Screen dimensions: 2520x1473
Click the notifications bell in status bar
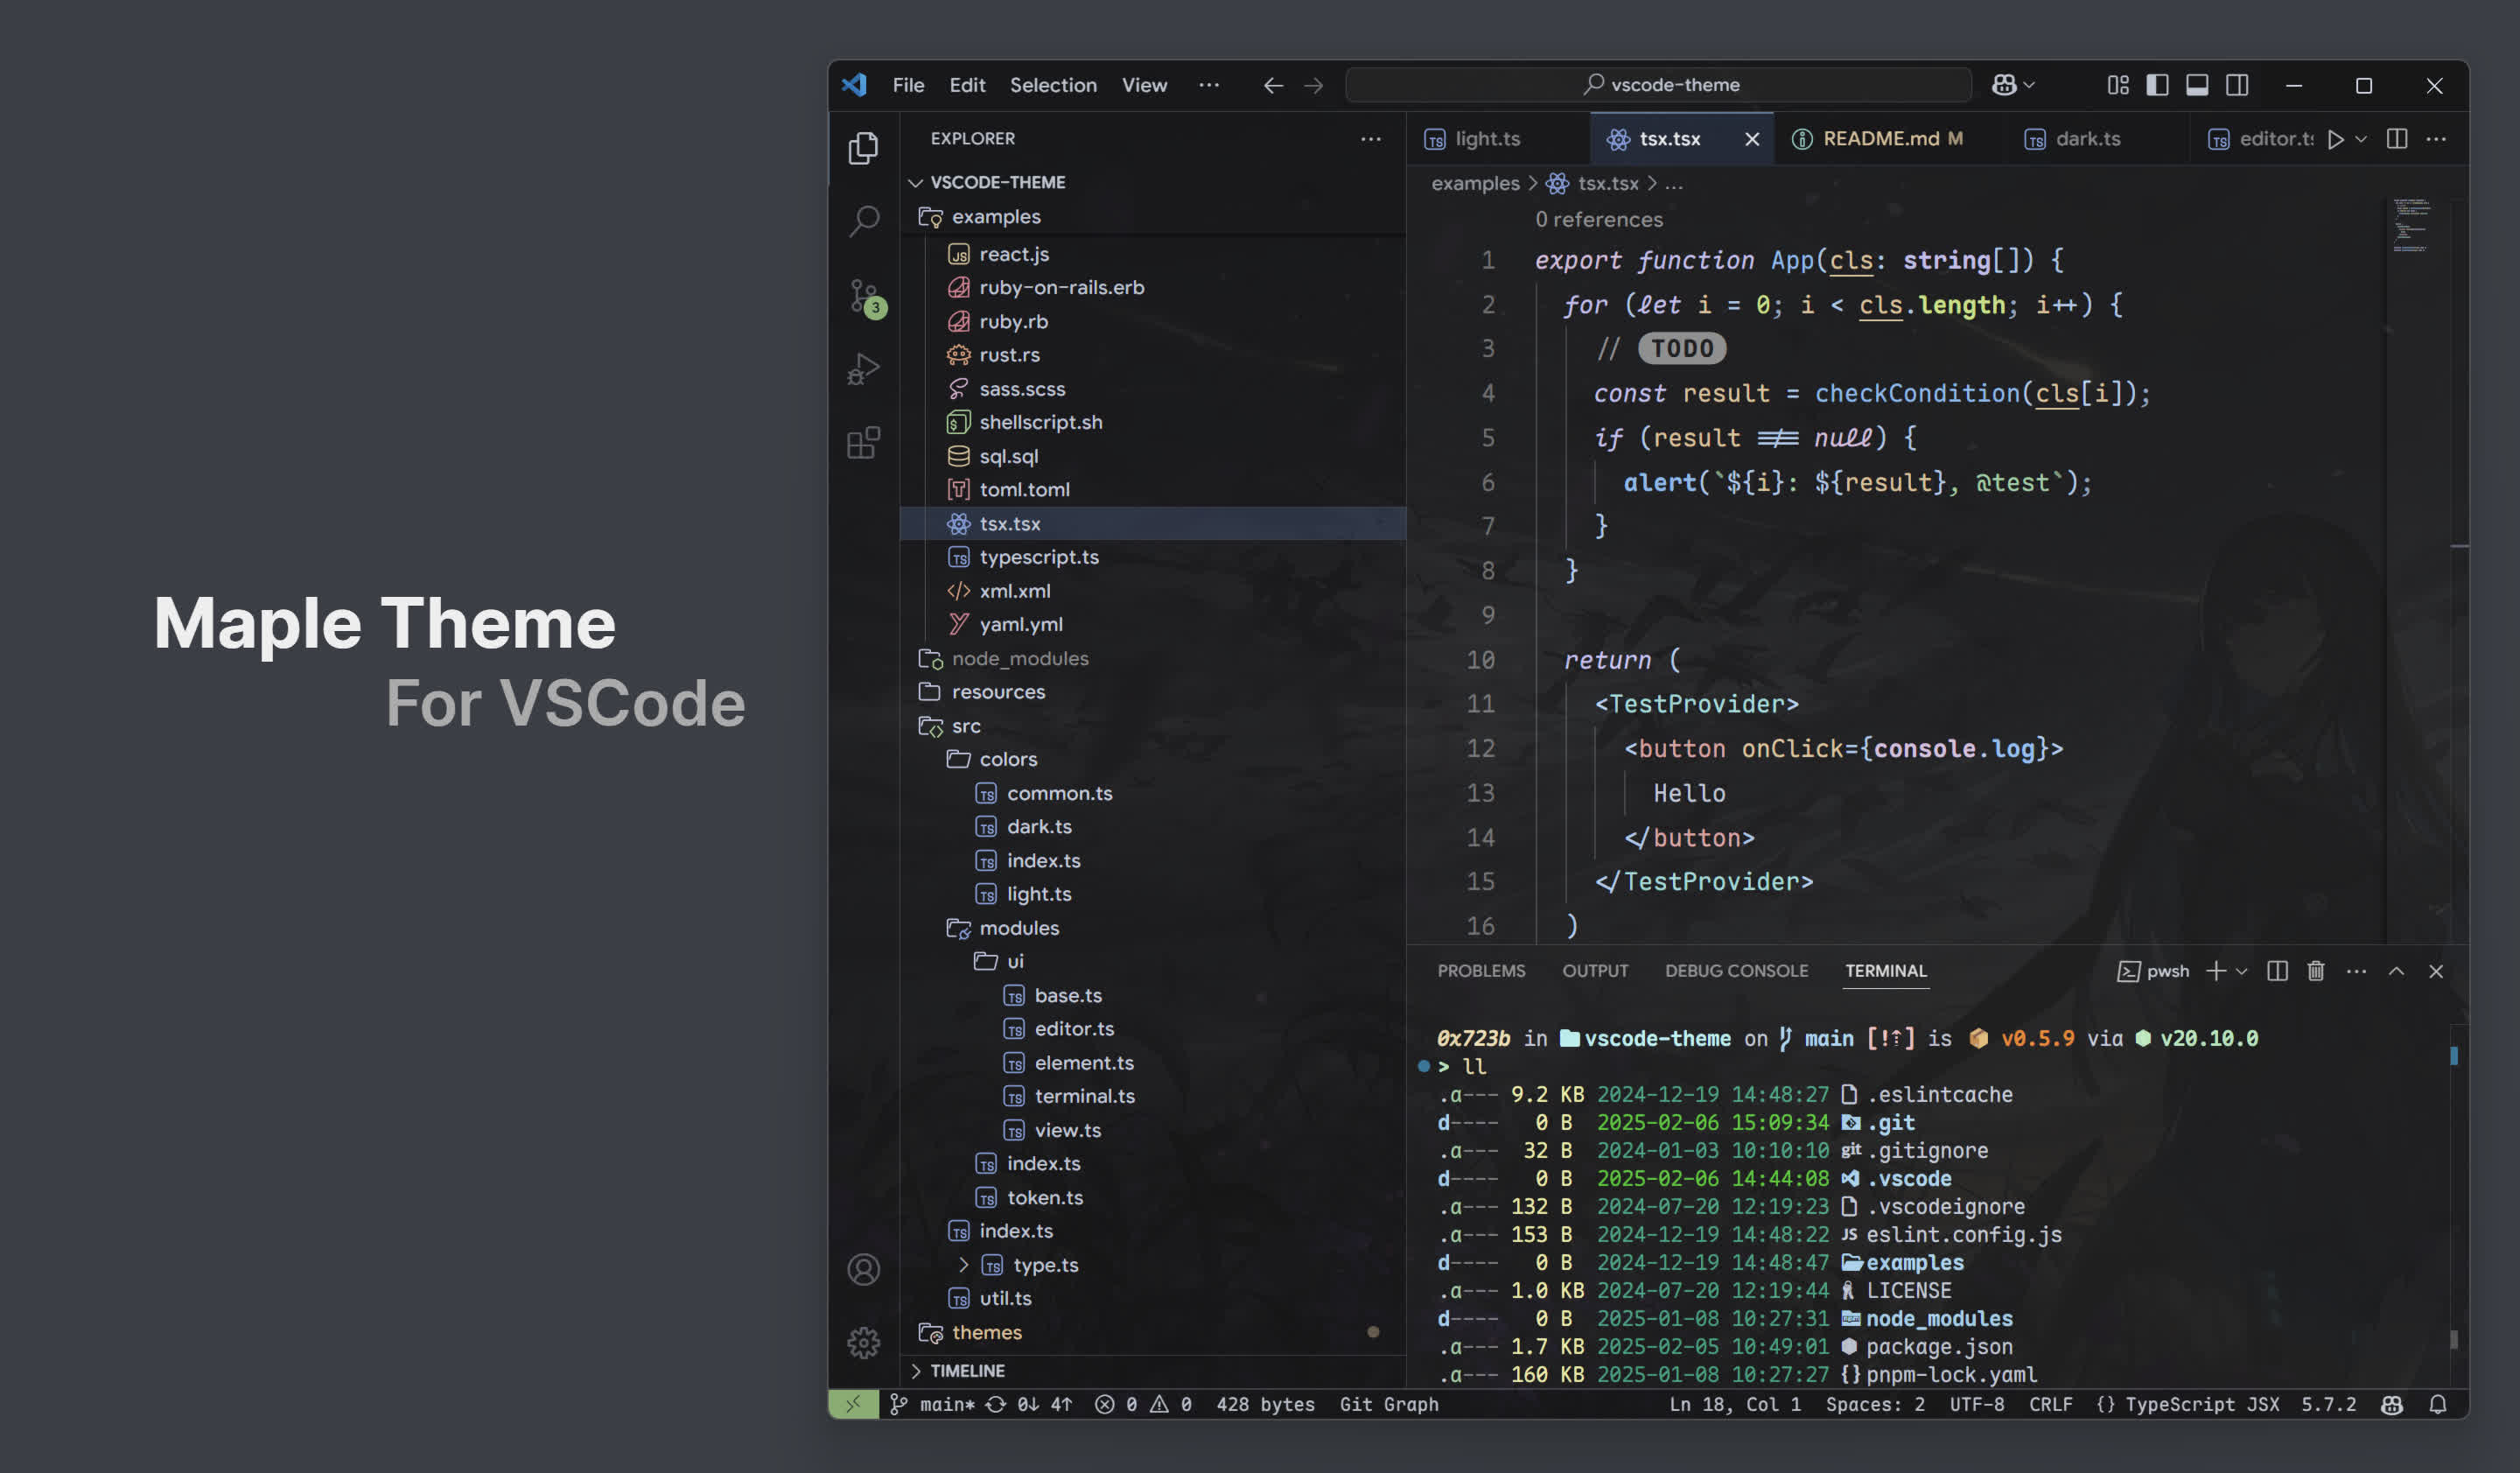point(2438,1404)
